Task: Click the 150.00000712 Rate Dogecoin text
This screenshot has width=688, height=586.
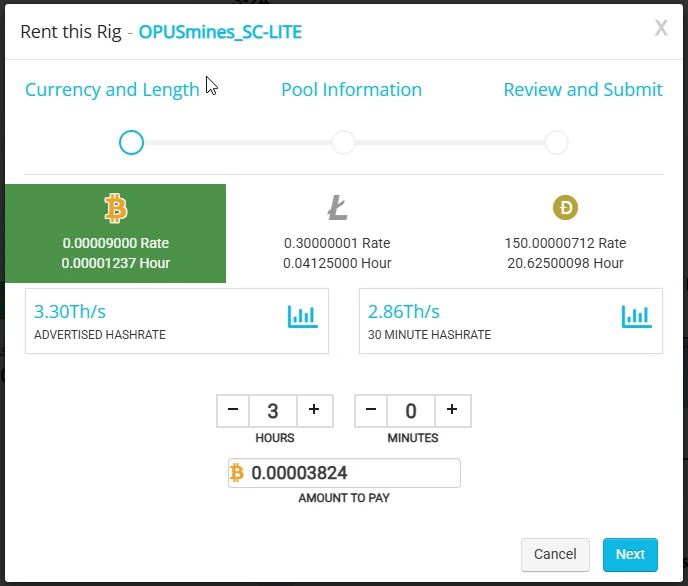Action: click(x=565, y=243)
